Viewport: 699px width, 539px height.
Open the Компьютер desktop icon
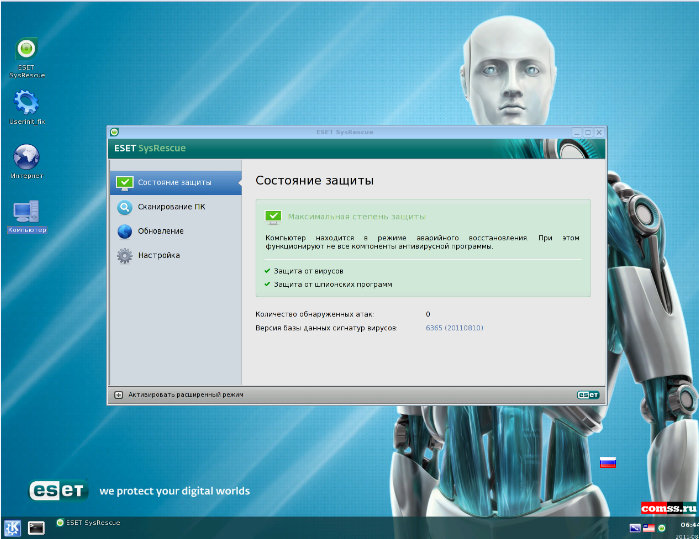[26, 216]
